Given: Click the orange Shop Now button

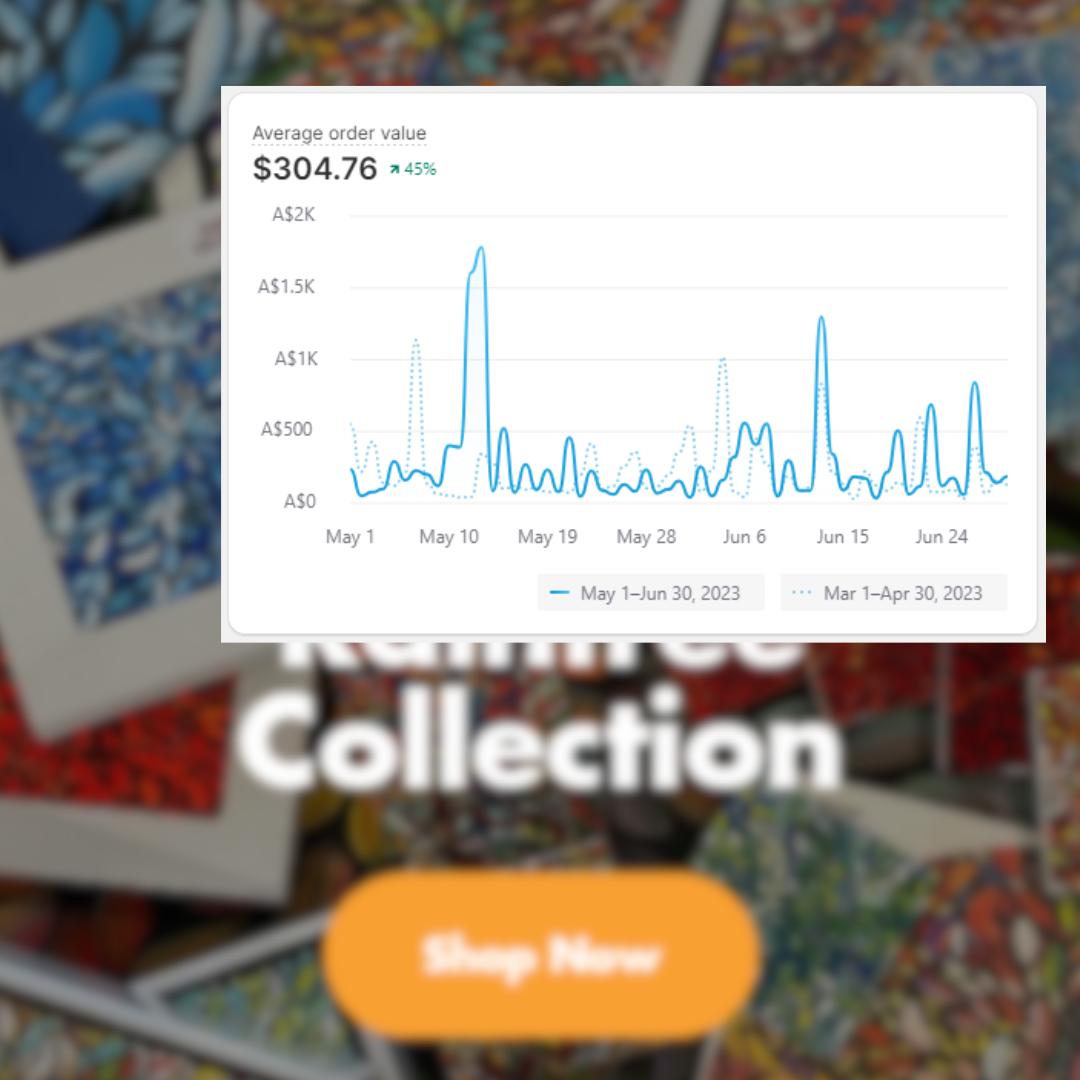Looking at the screenshot, I should [x=541, y=954].
